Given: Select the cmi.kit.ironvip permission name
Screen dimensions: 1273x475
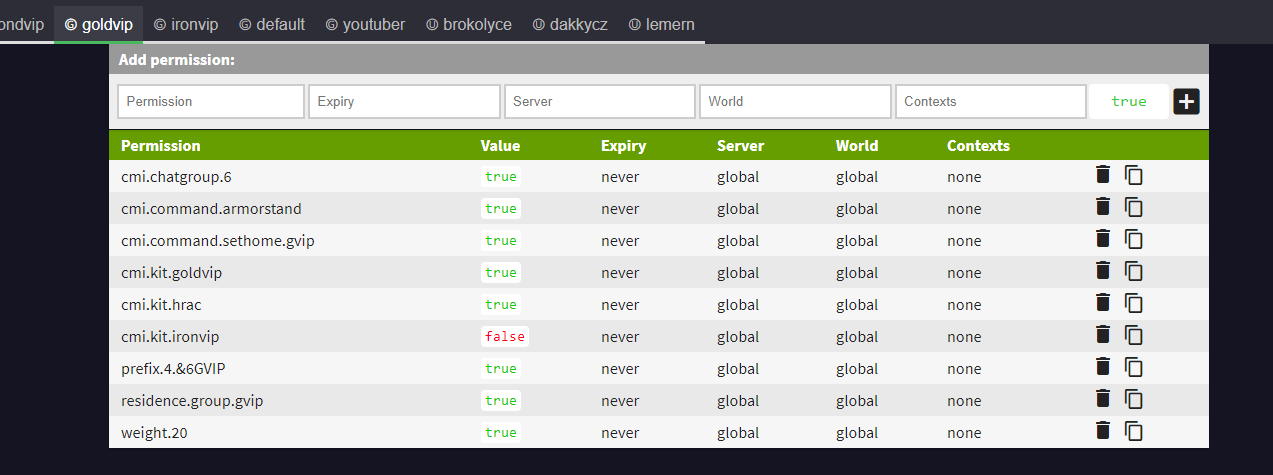Looking at the screenshot, I should pos(170,337).
